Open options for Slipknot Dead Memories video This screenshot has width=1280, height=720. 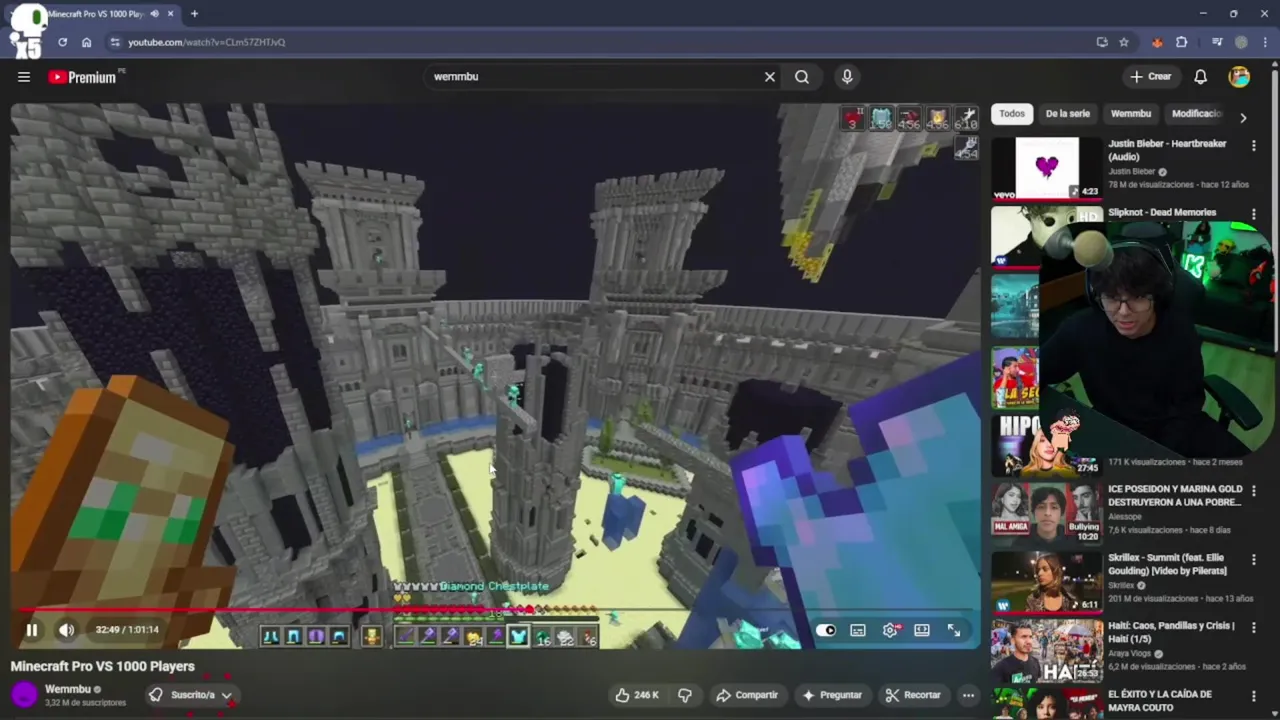[x=1253, y=215]
